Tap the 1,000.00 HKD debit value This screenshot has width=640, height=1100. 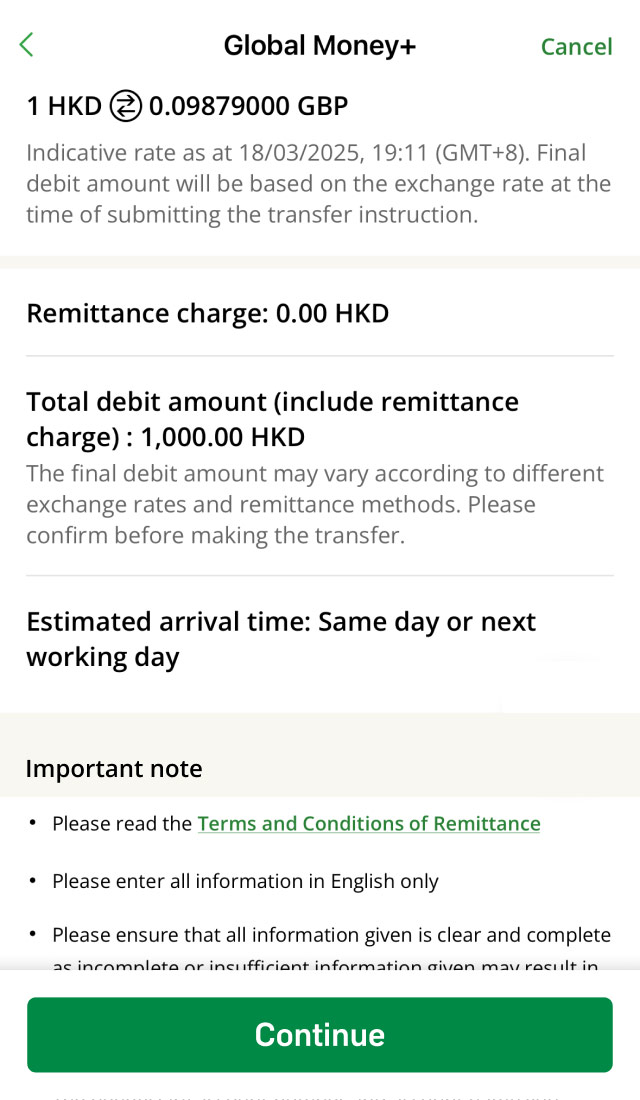click(x=222, y=437)
